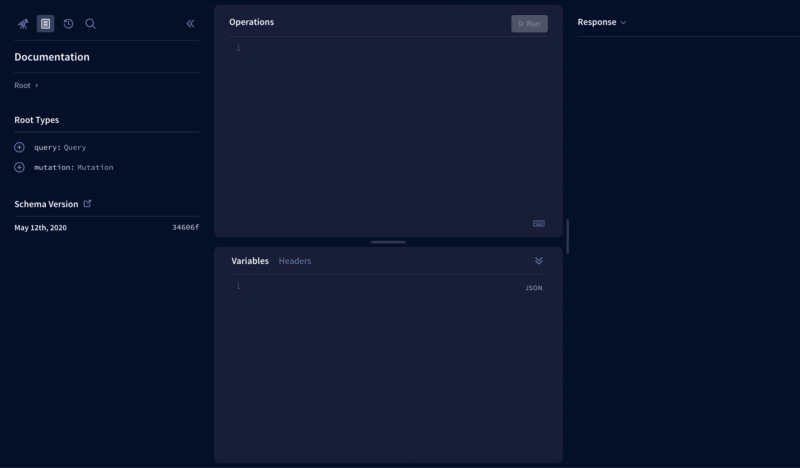Open the Query type link
Screen dimensions: 800x468
(x=75, y=147)
